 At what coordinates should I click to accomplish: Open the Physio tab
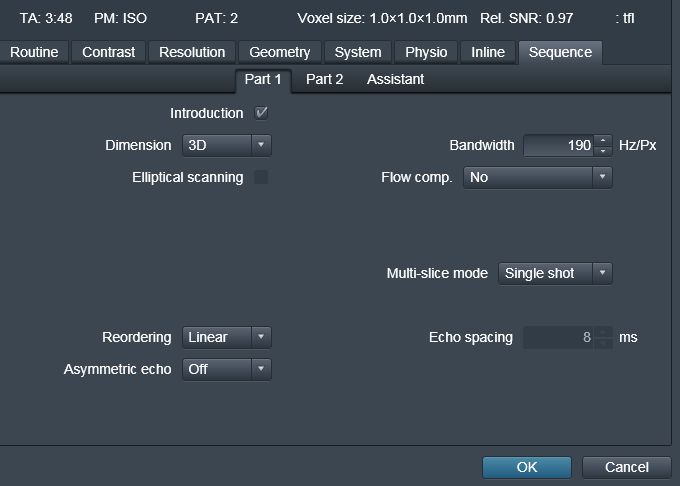[426, 52]
